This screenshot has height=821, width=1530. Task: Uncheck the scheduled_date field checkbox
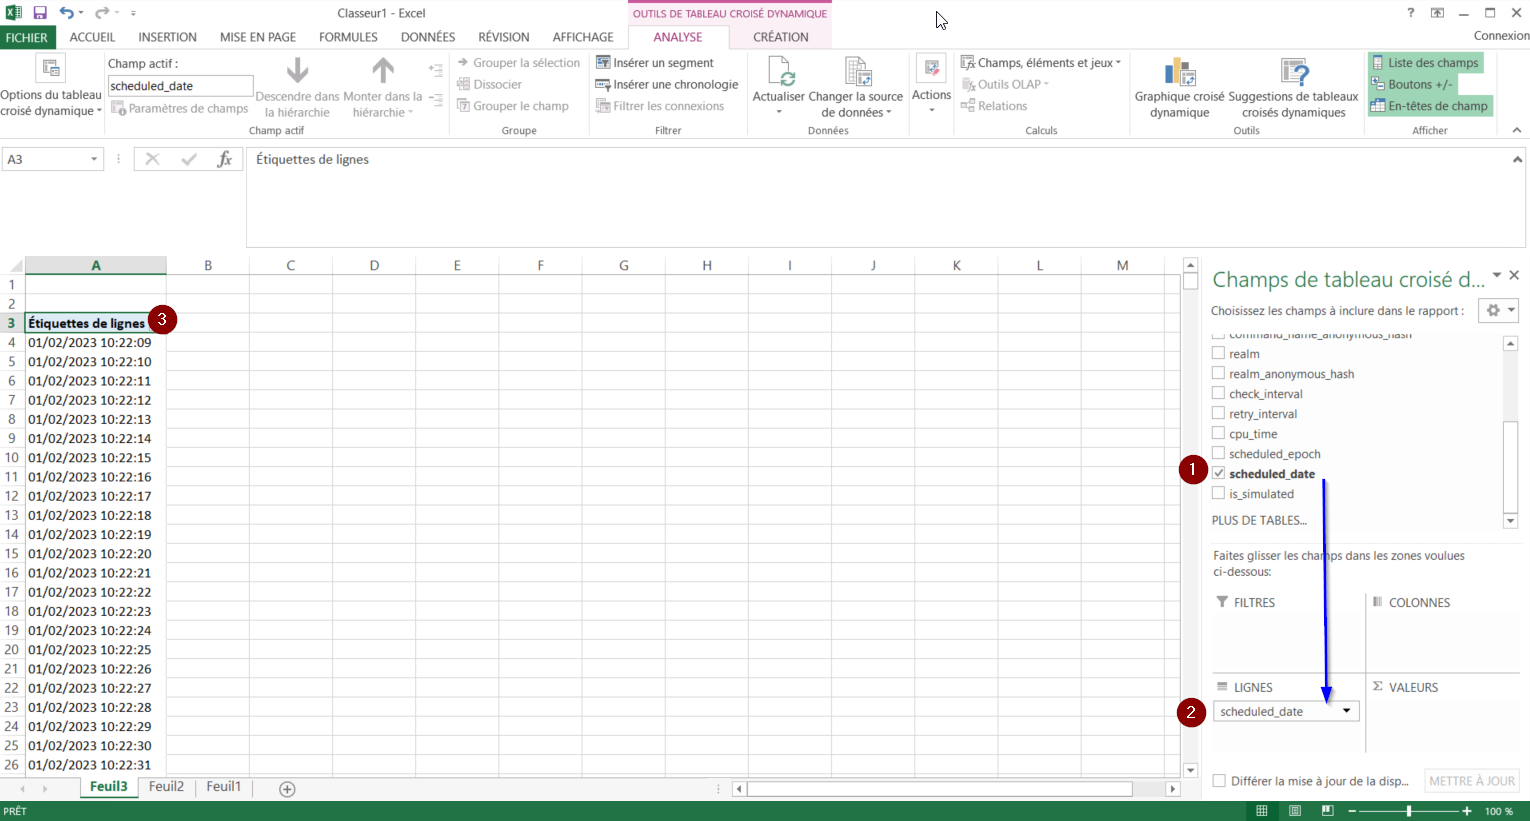(x=1218, y=473)
